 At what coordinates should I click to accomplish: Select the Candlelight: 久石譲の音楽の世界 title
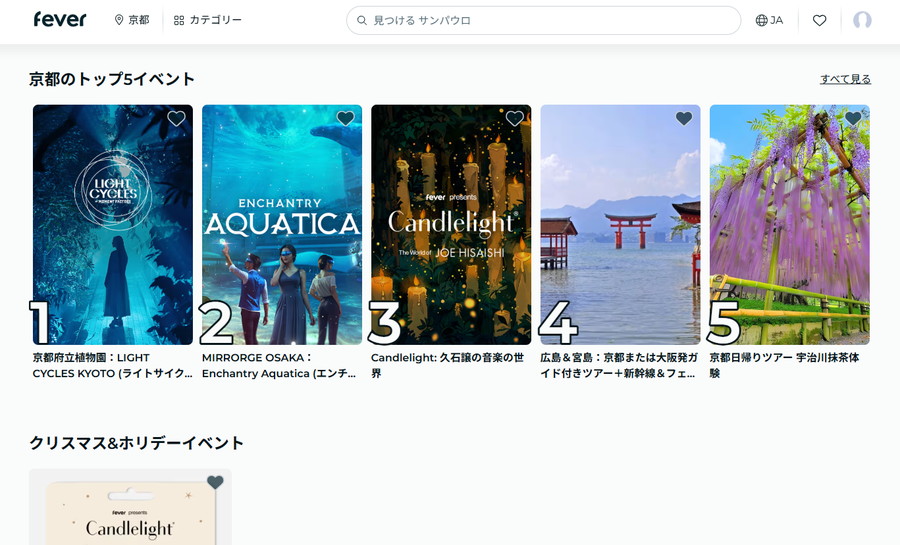point(447,365)
